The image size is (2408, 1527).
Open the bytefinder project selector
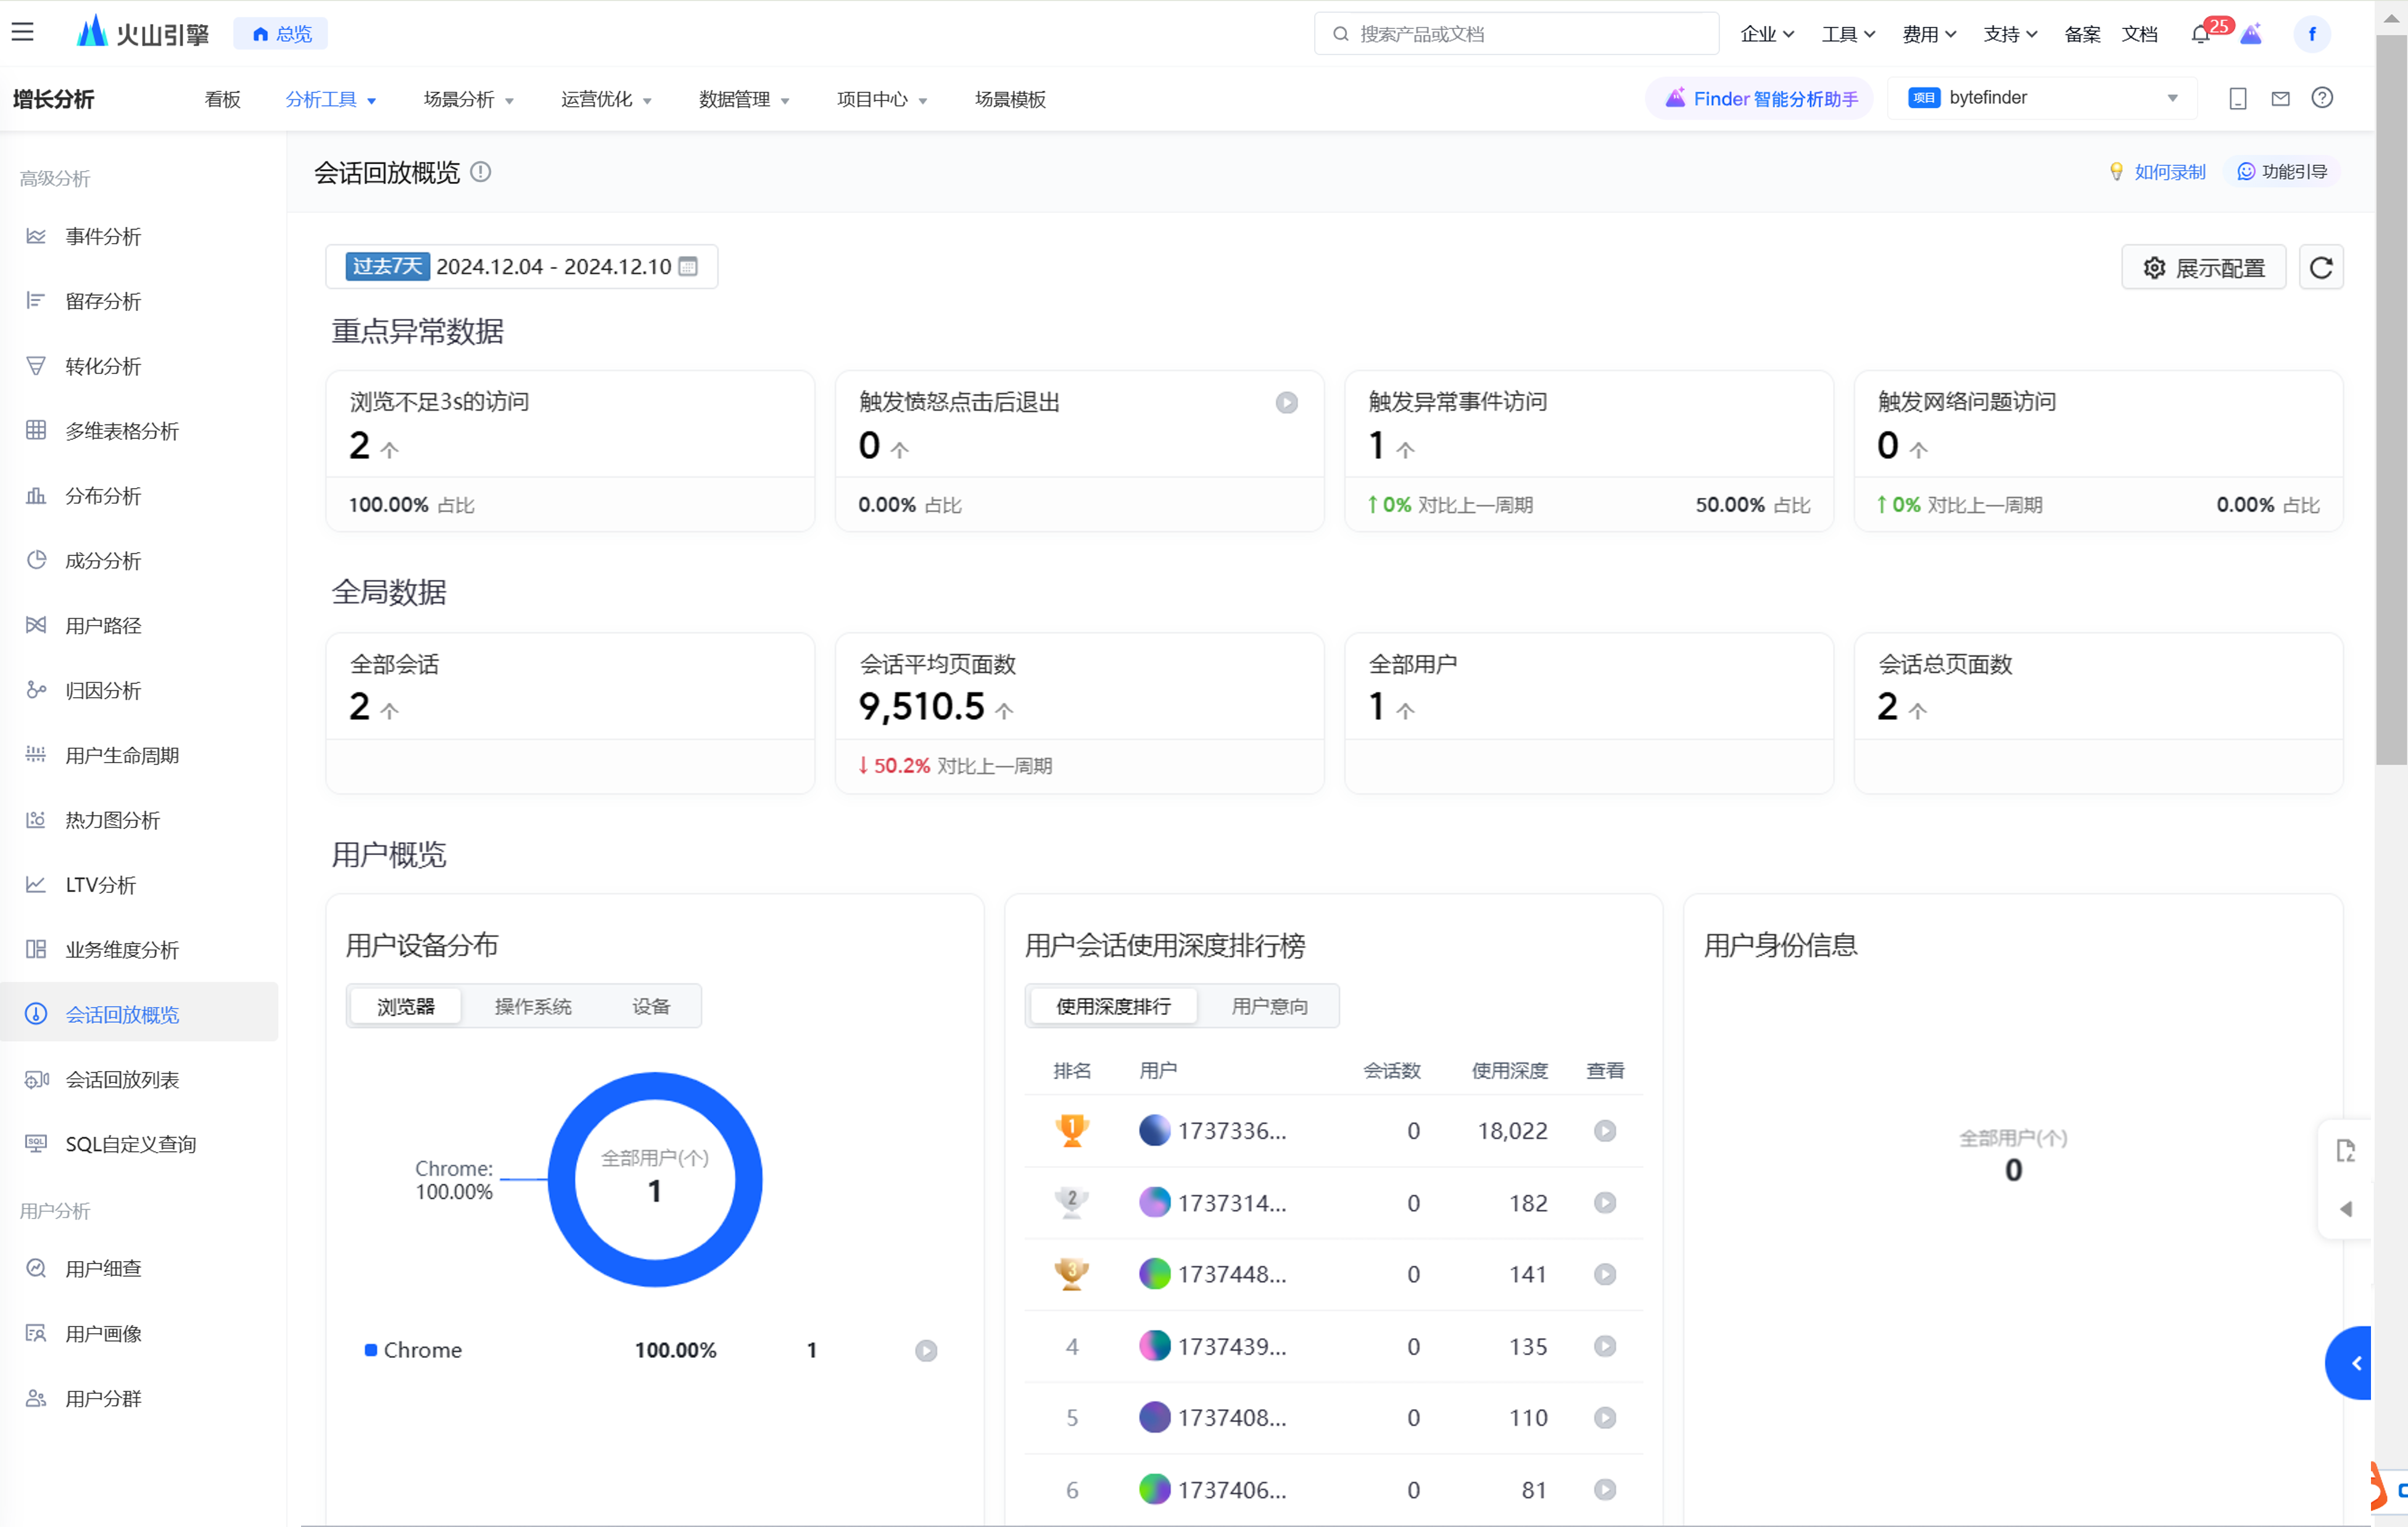(2042, 98)
